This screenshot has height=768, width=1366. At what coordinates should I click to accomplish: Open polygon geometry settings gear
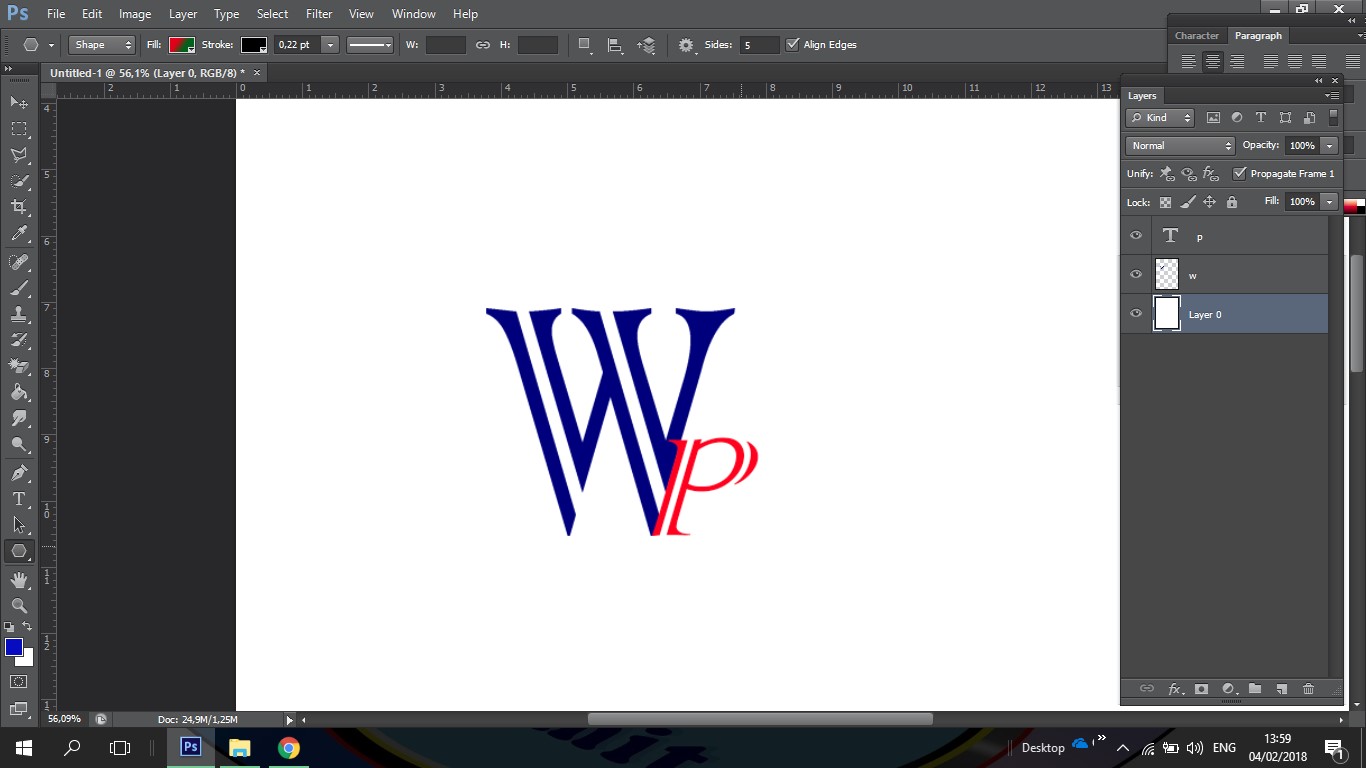pyautogui.click(x=687, y=45)
